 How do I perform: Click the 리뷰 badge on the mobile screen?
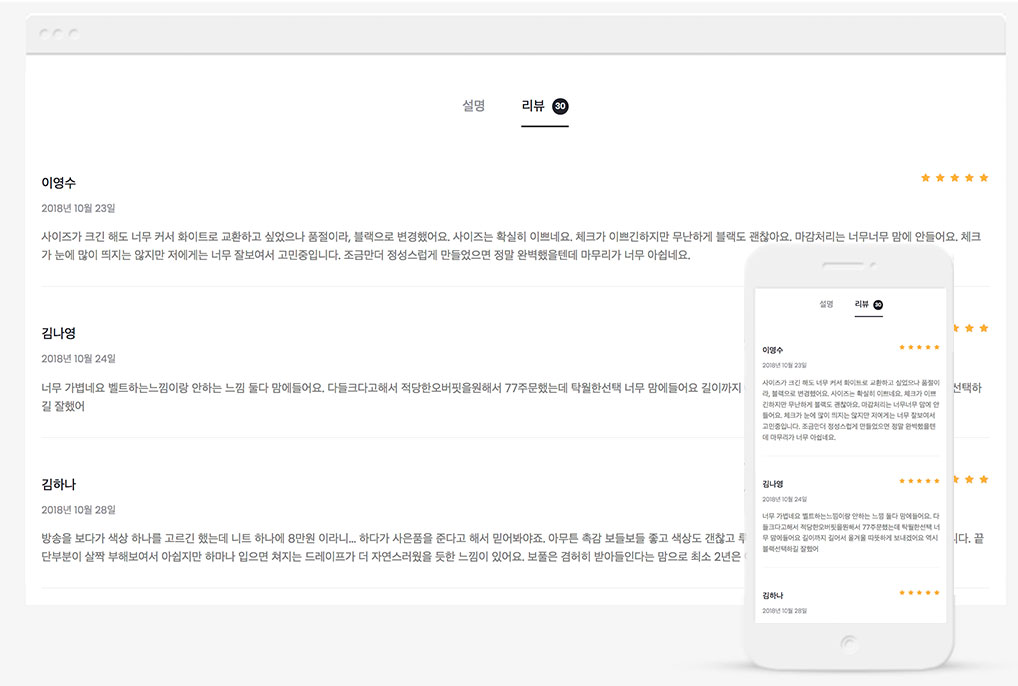[x=879, y=304]
